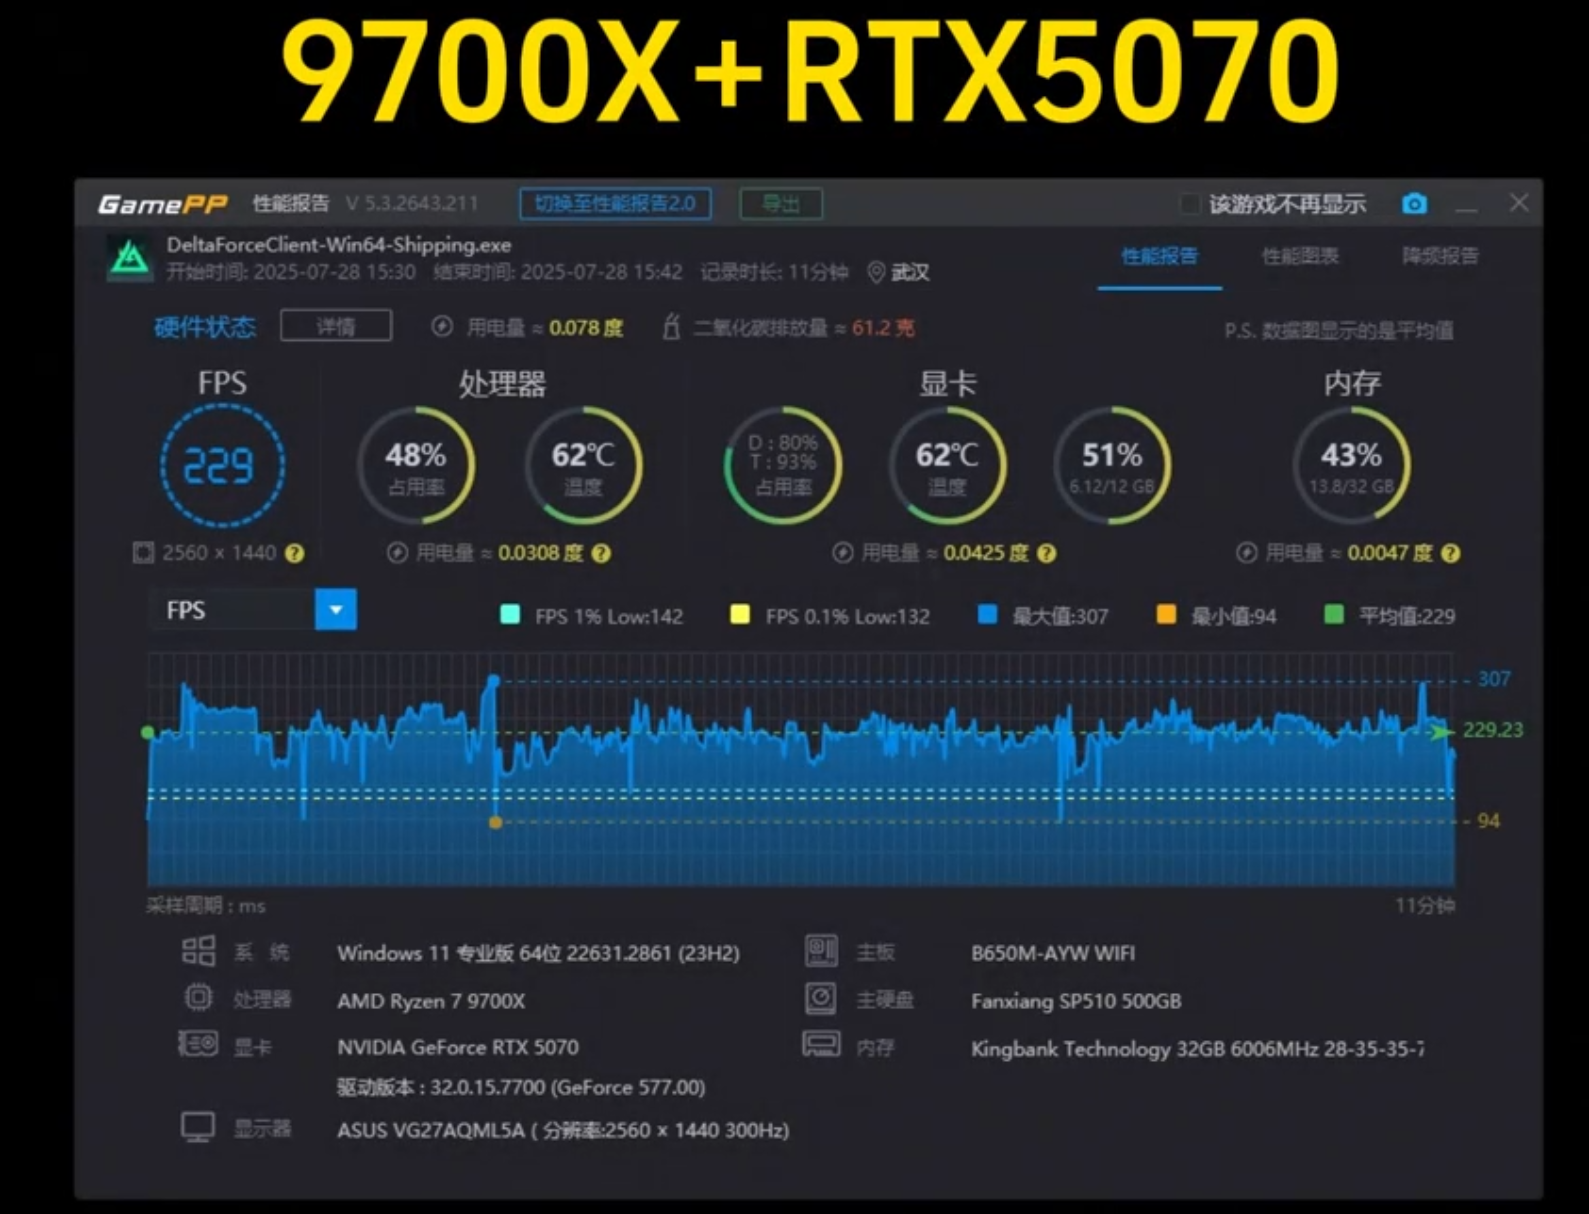Click the FPS 1% Low cyan swatch
Viewport: 1589px width, 1214px height.
click(x=510, y=614)
